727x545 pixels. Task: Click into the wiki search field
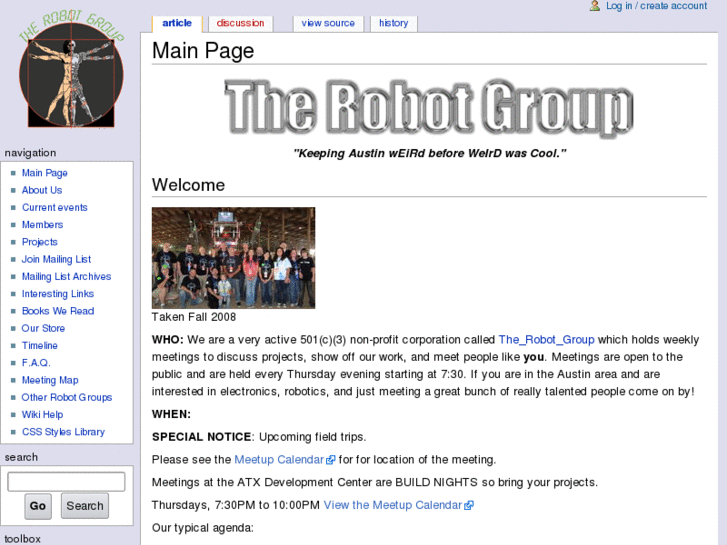66,481
